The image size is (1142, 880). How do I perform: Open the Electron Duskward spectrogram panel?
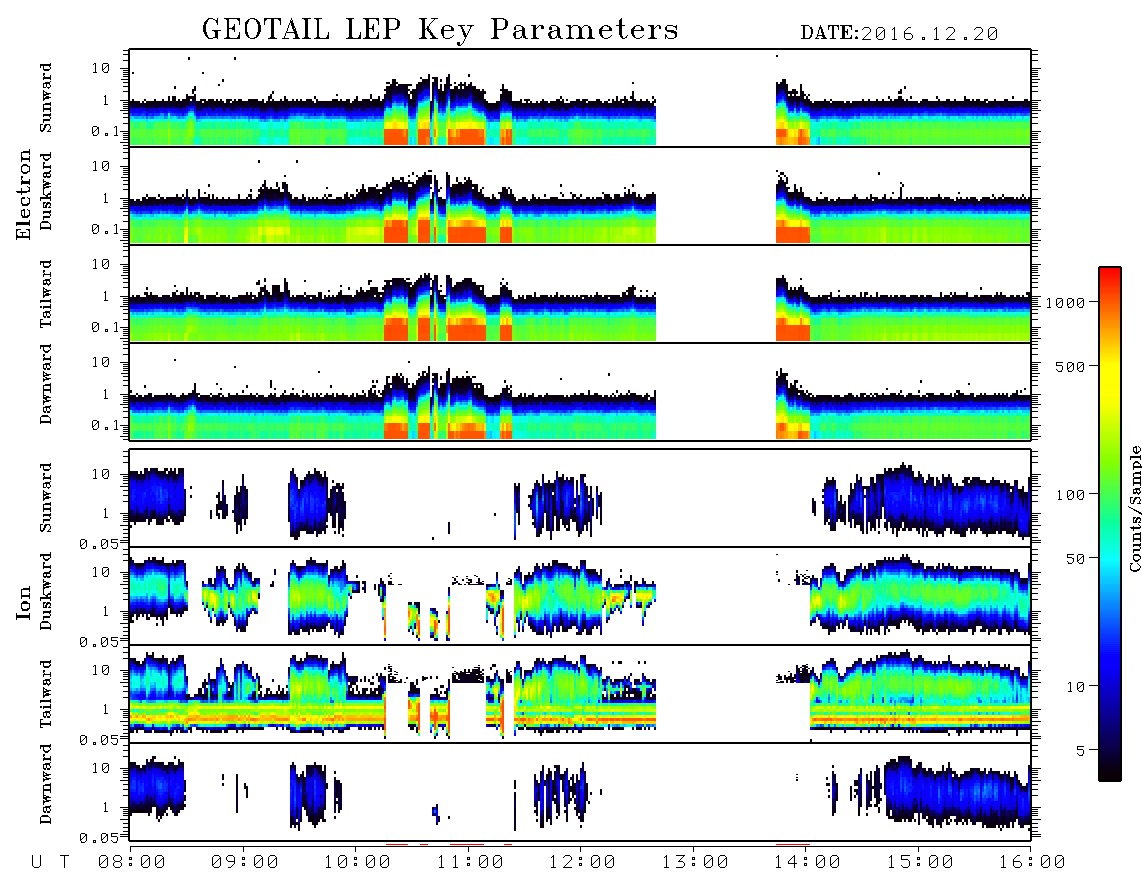tap(580, 195)
